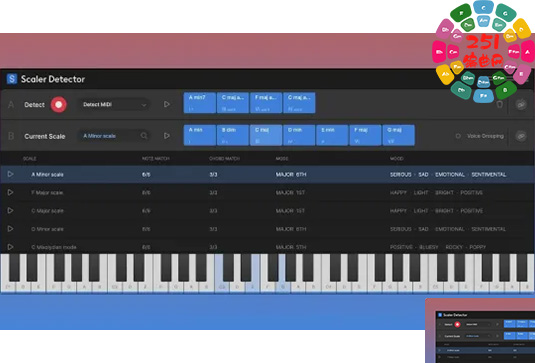Viewport: 535px width, 363px height.
Task: Play the highlighted C3 piano key
Action: (x=222, y=287)
